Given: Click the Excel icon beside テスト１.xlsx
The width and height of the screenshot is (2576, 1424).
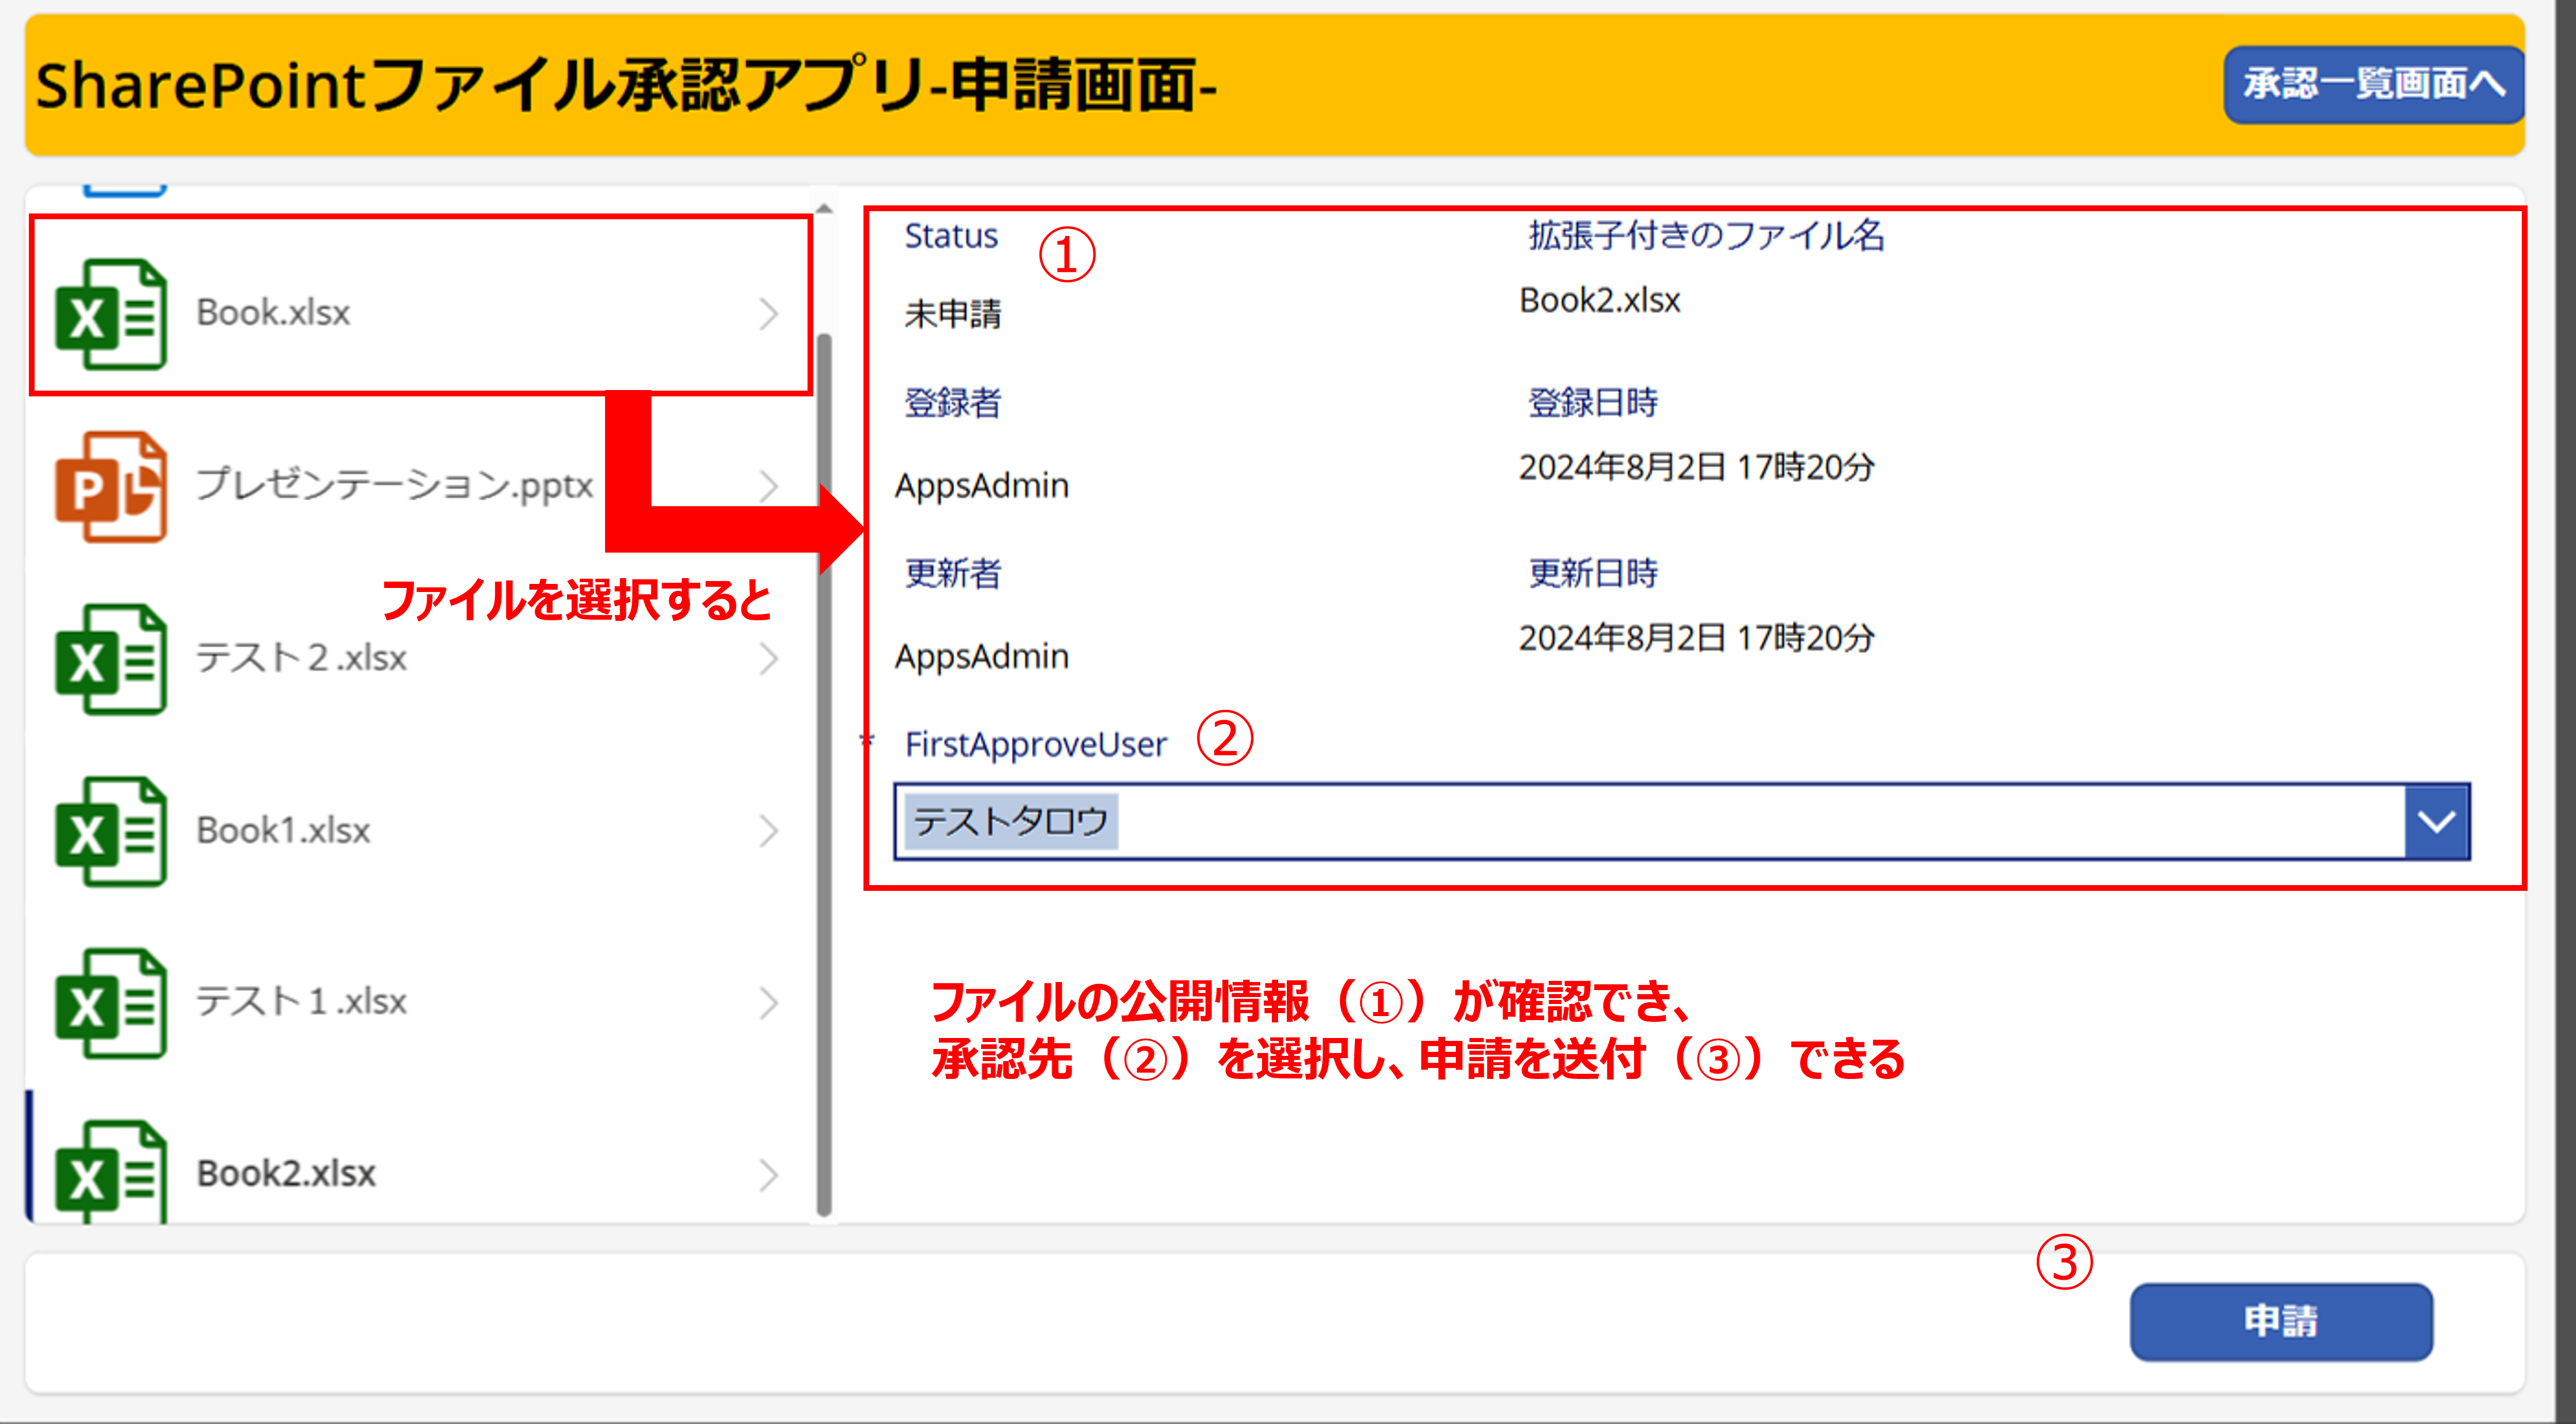Looking at the screenshot, I should pyautogui.click(x=111, y=1003).
